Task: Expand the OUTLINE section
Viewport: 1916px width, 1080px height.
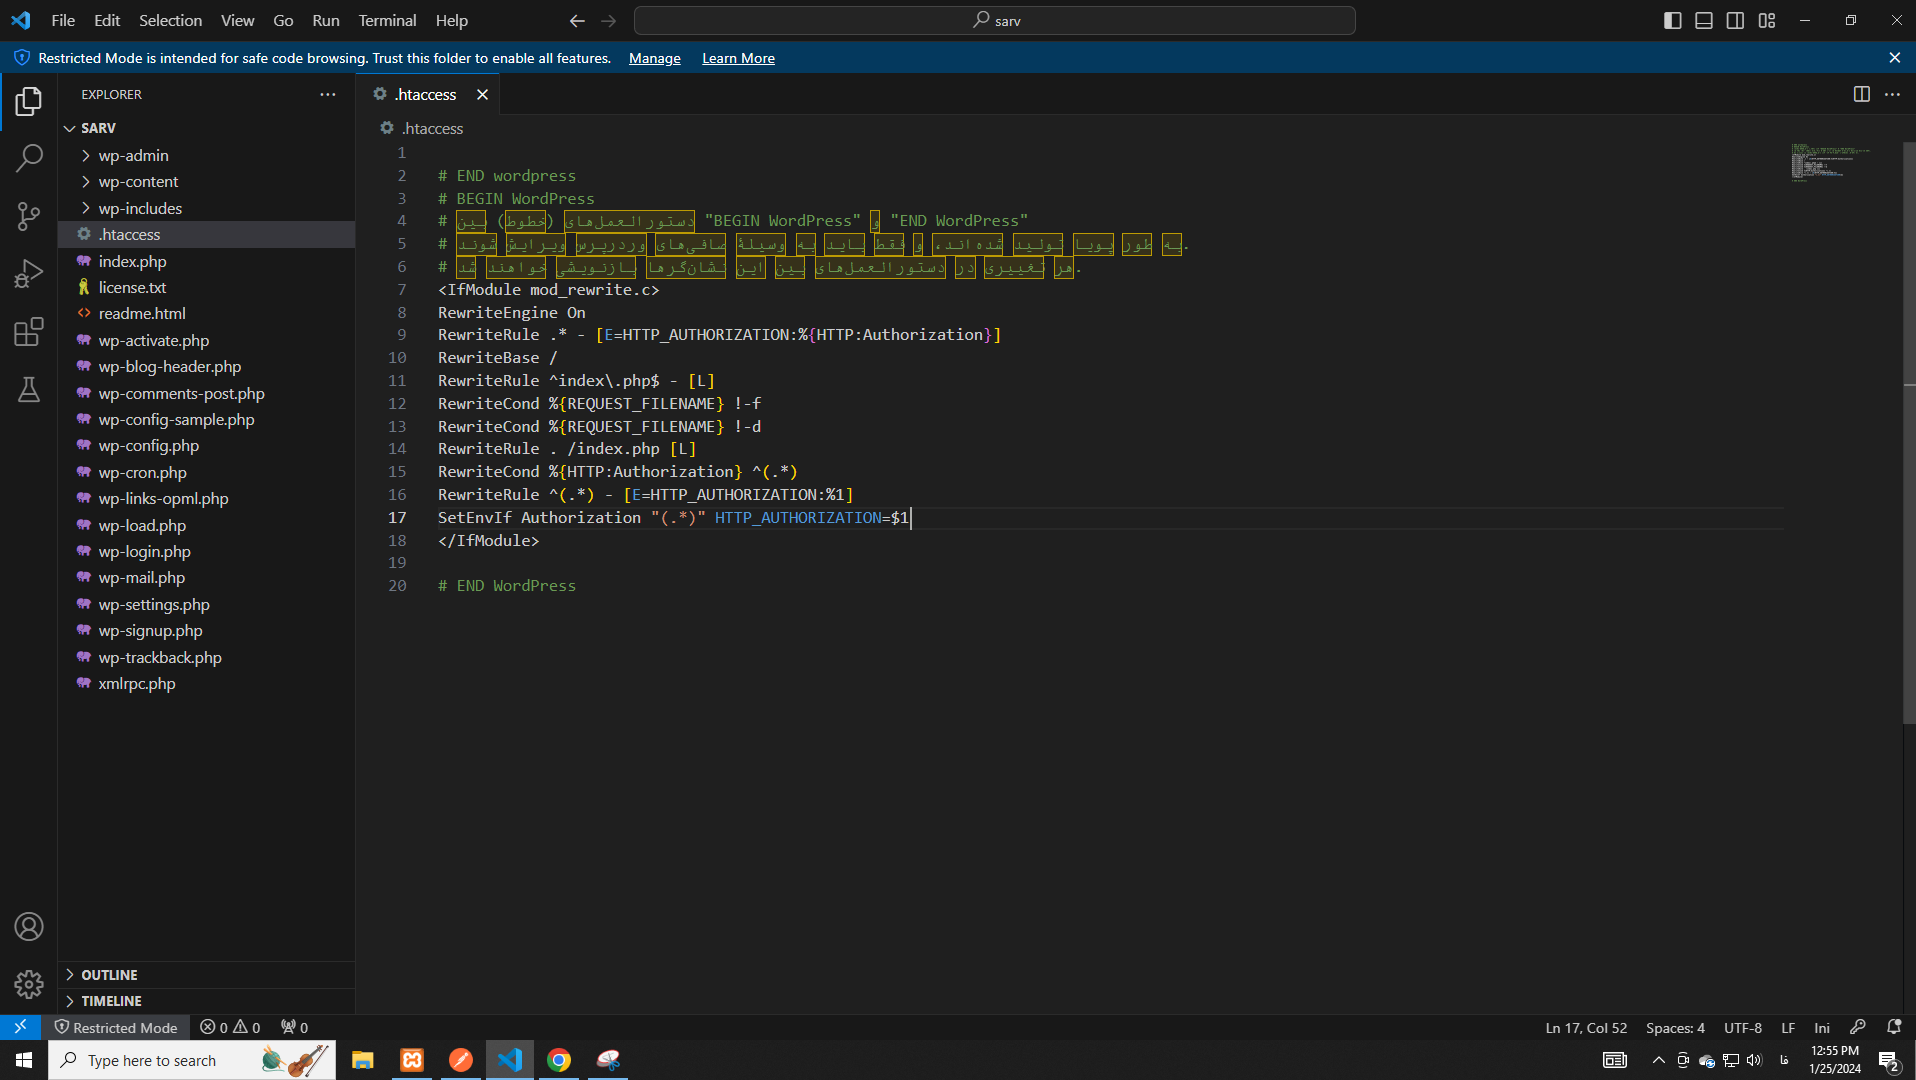Action: (x=206, y=975)
